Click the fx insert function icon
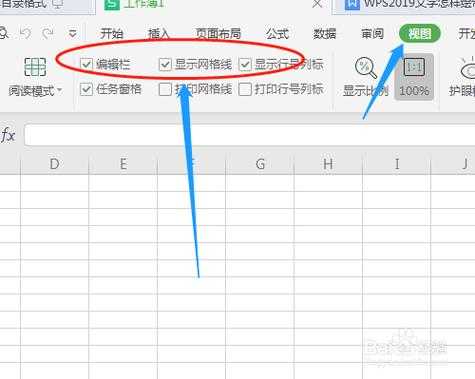475x379 pixels. 8,136
